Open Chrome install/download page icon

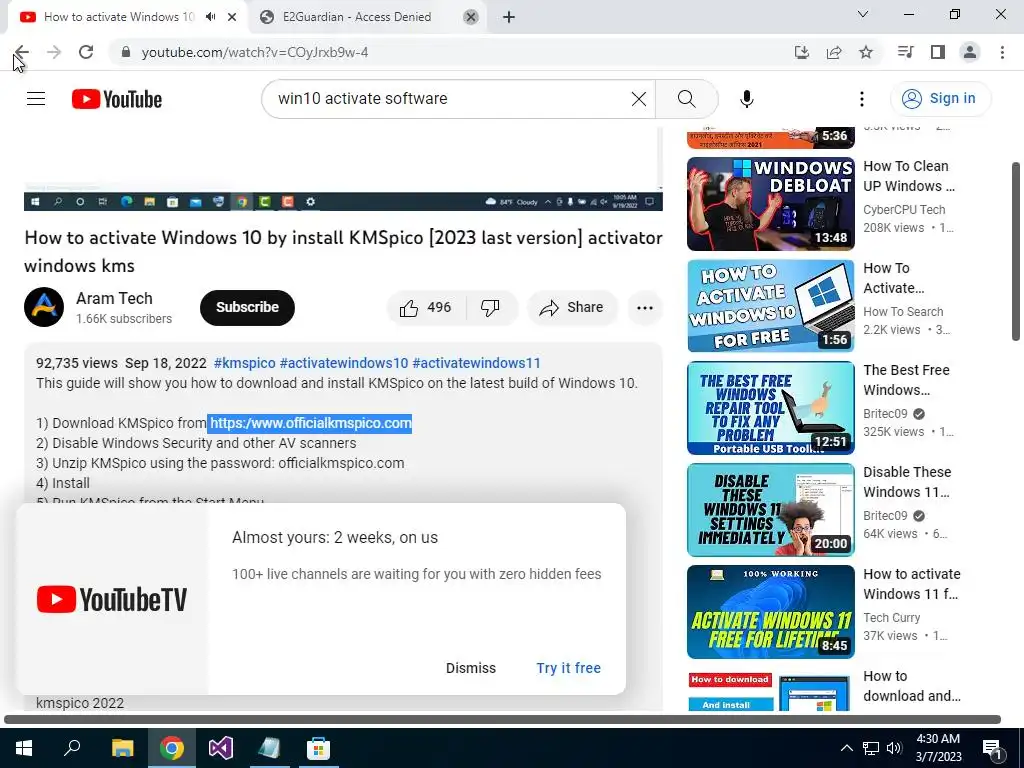tap(801, 52)
